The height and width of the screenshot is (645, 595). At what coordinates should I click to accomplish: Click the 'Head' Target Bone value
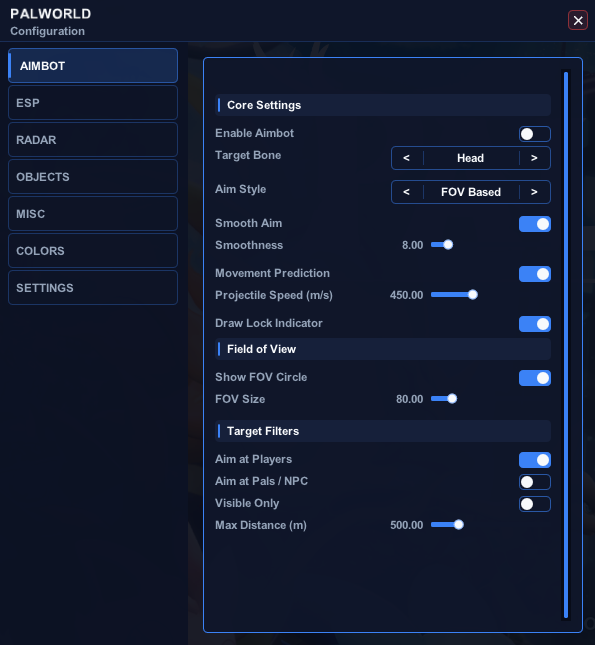click(470, 158)
